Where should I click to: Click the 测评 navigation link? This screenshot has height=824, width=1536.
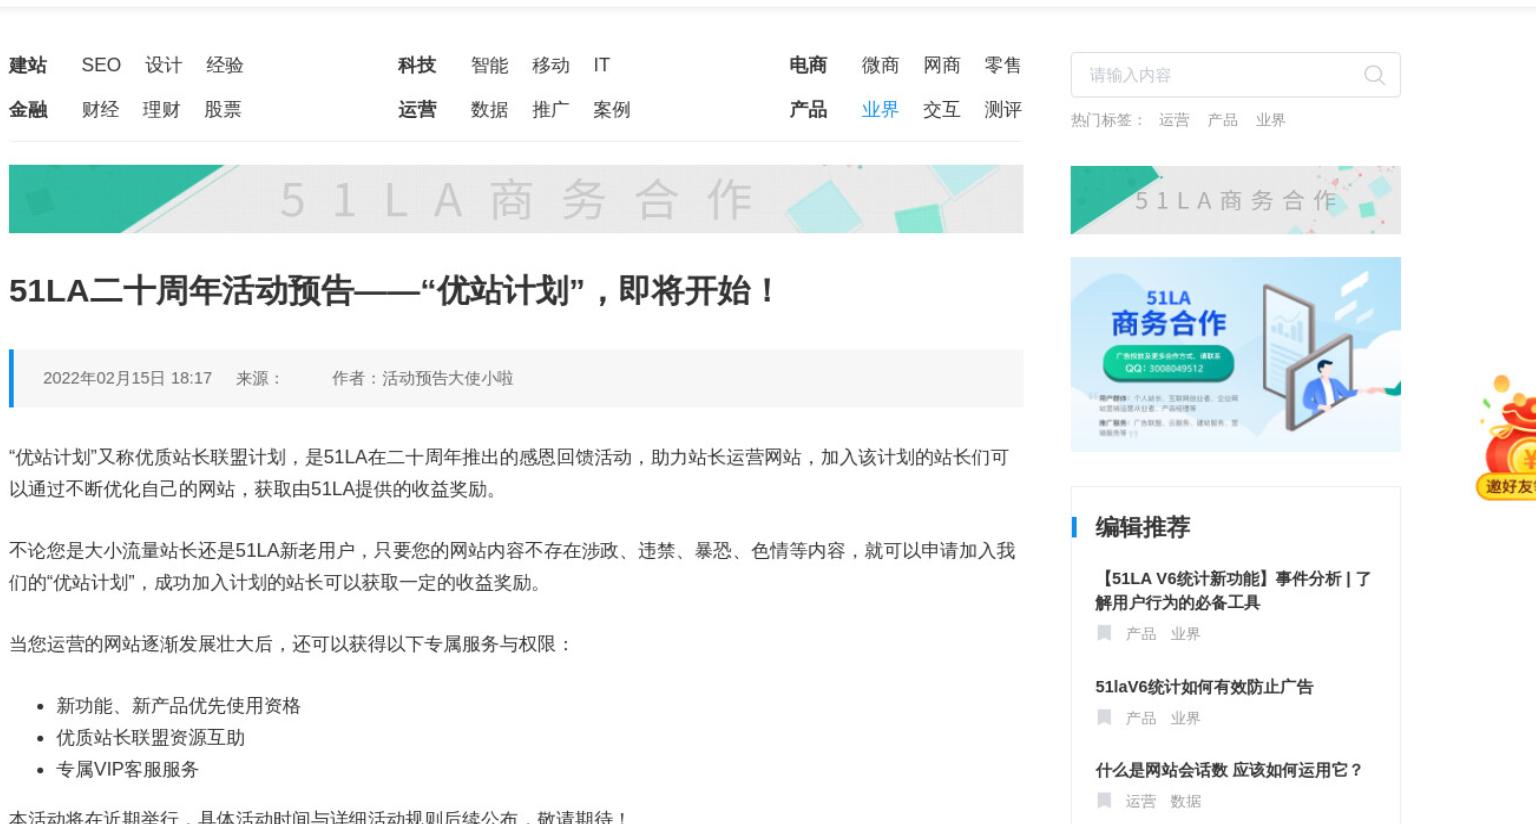(1003, 110)
